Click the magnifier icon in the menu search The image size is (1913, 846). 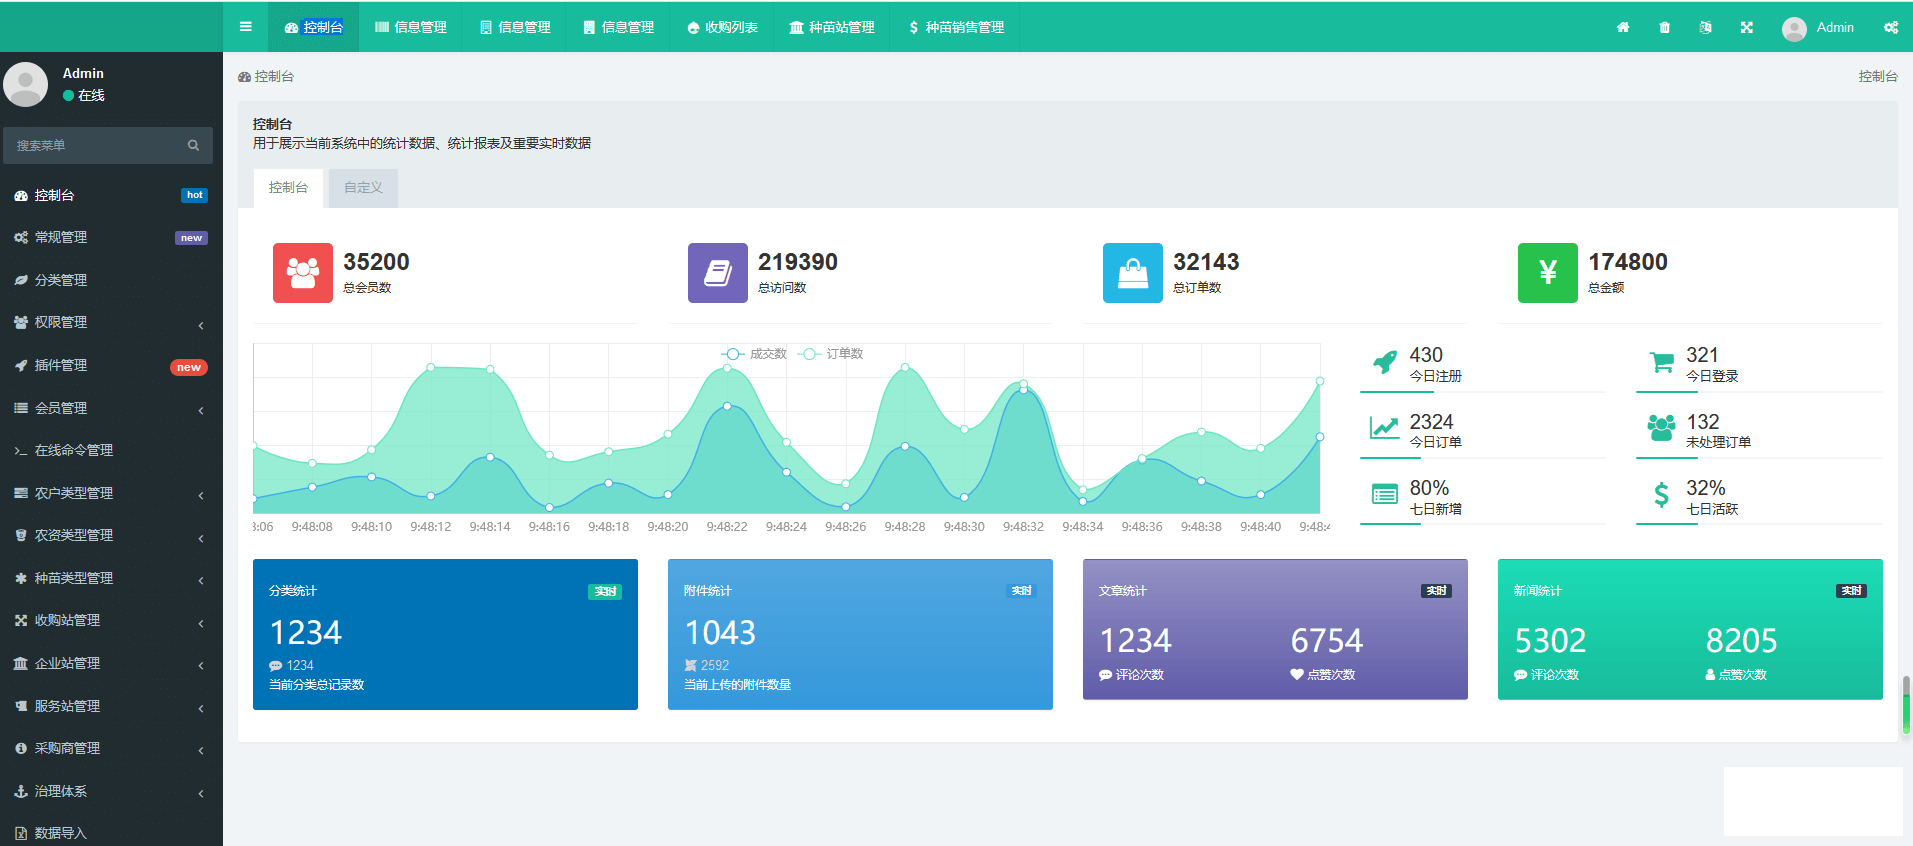pos(193,145)
